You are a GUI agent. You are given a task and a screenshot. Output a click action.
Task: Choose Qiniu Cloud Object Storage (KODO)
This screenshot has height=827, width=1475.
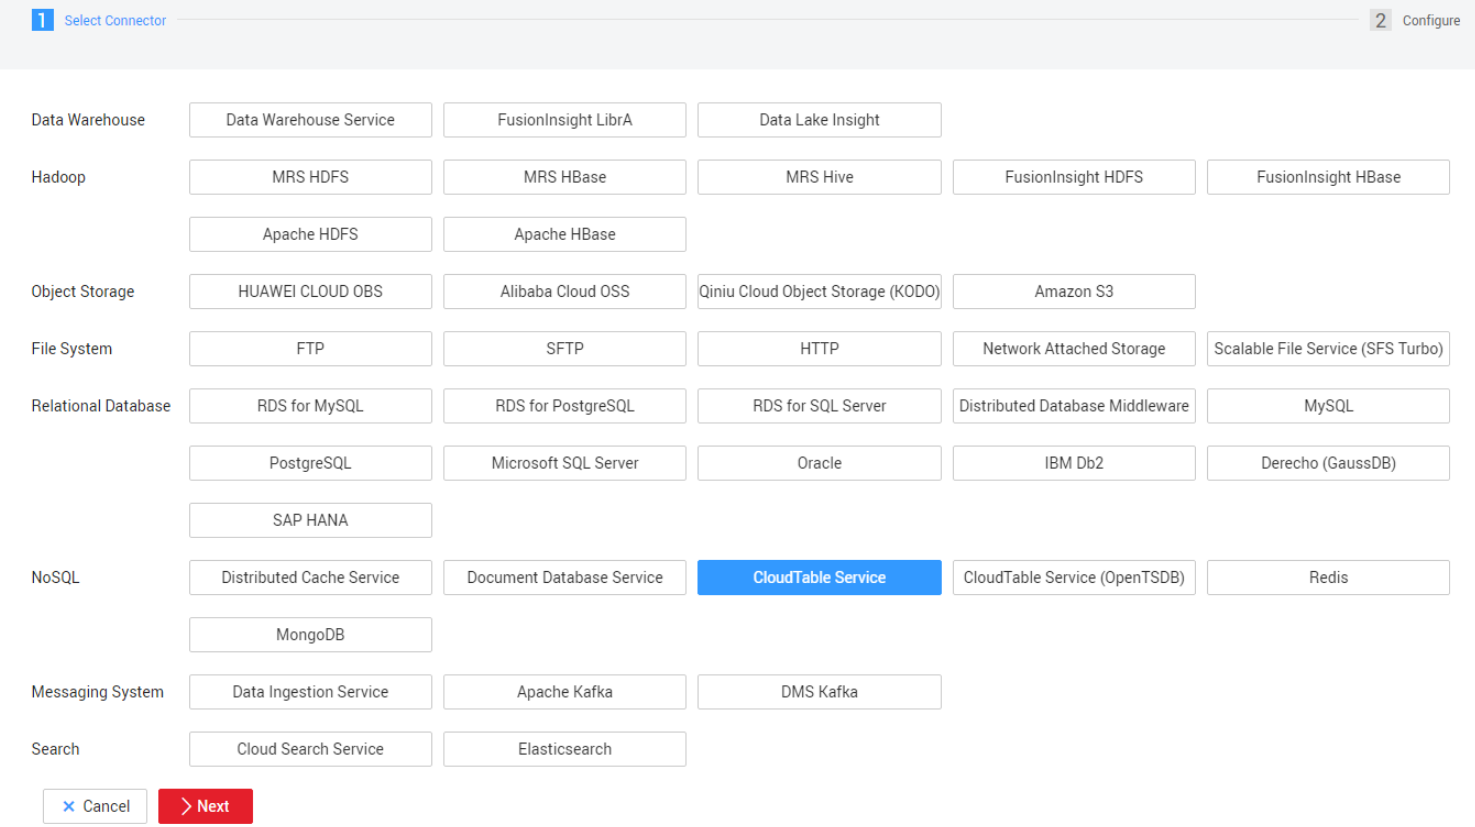pyautogui.click(x=819, y=291)
